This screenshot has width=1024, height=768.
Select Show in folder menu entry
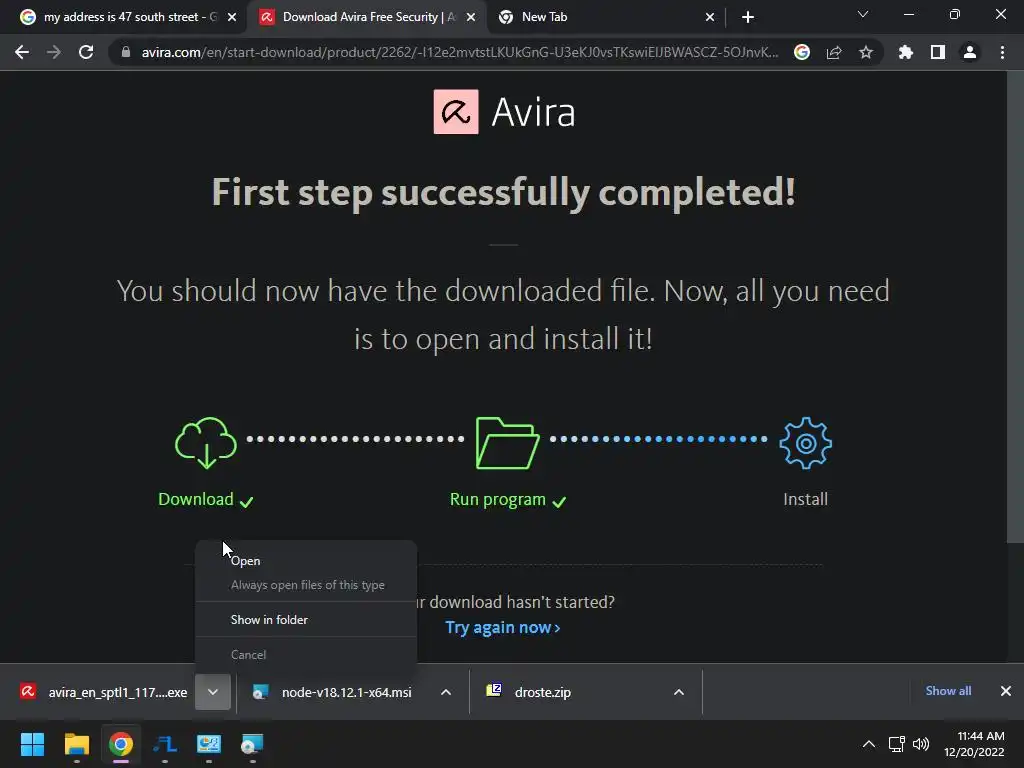306,620
